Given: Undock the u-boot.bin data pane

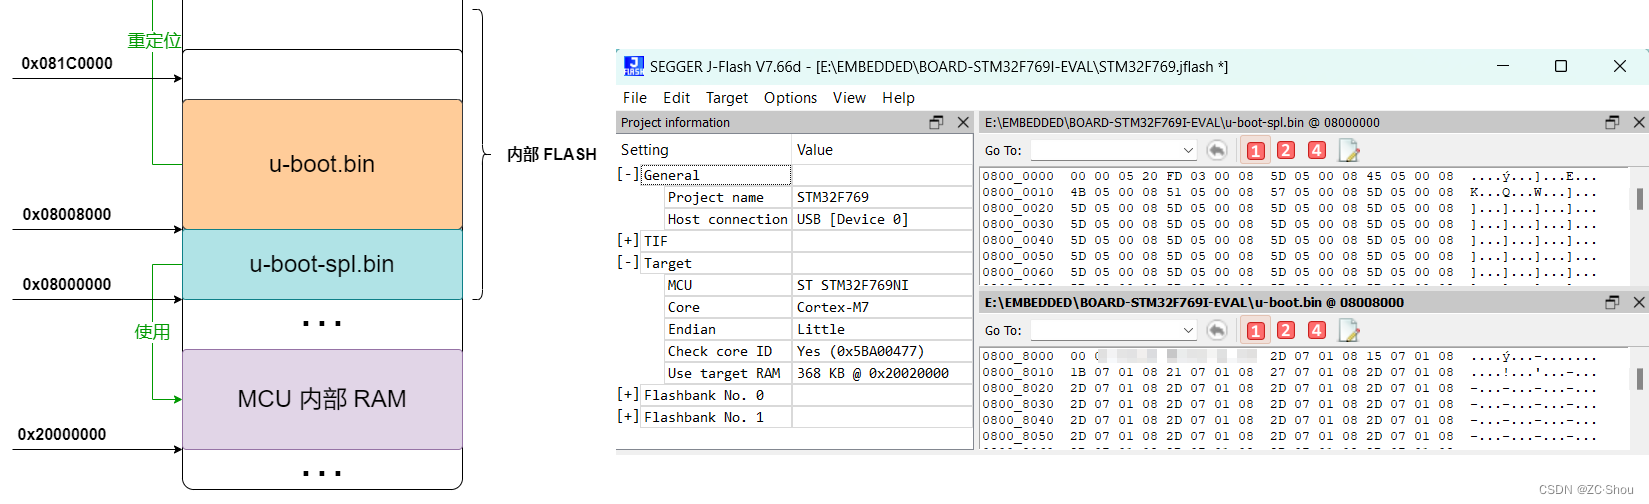Looking at the screenshot, I should (x=1612, y=302).
